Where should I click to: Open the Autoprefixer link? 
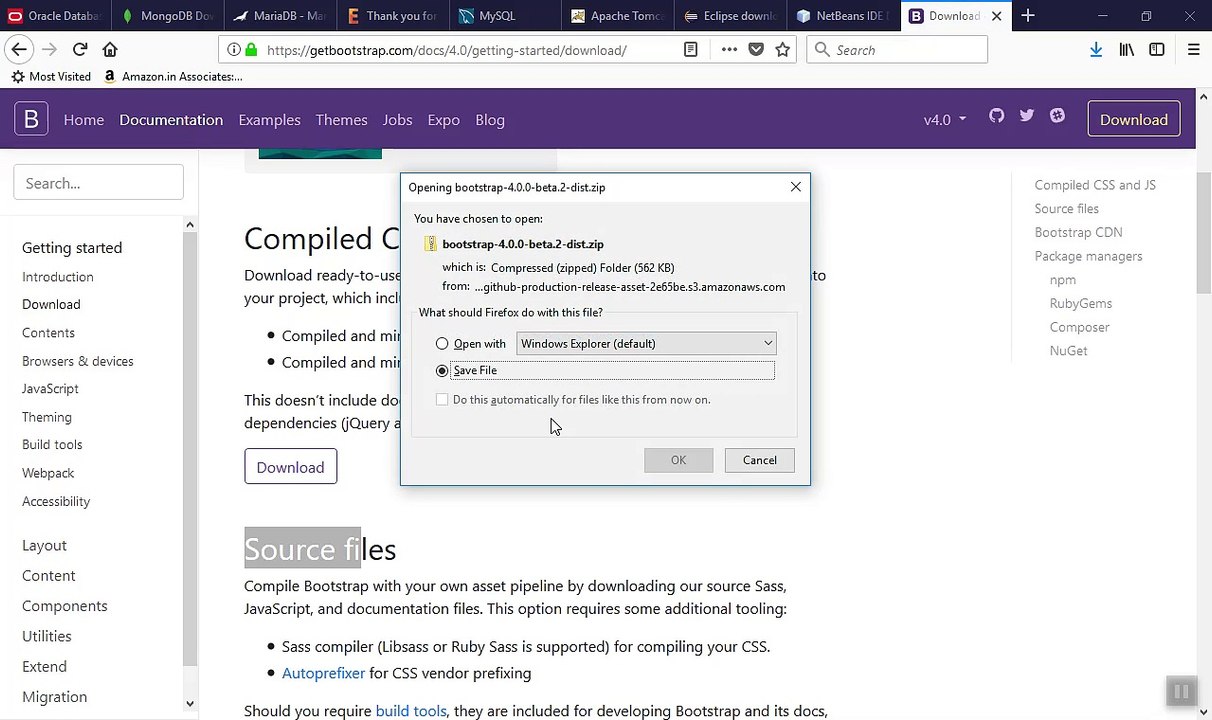pyautogui.click(x=323, y=673)
